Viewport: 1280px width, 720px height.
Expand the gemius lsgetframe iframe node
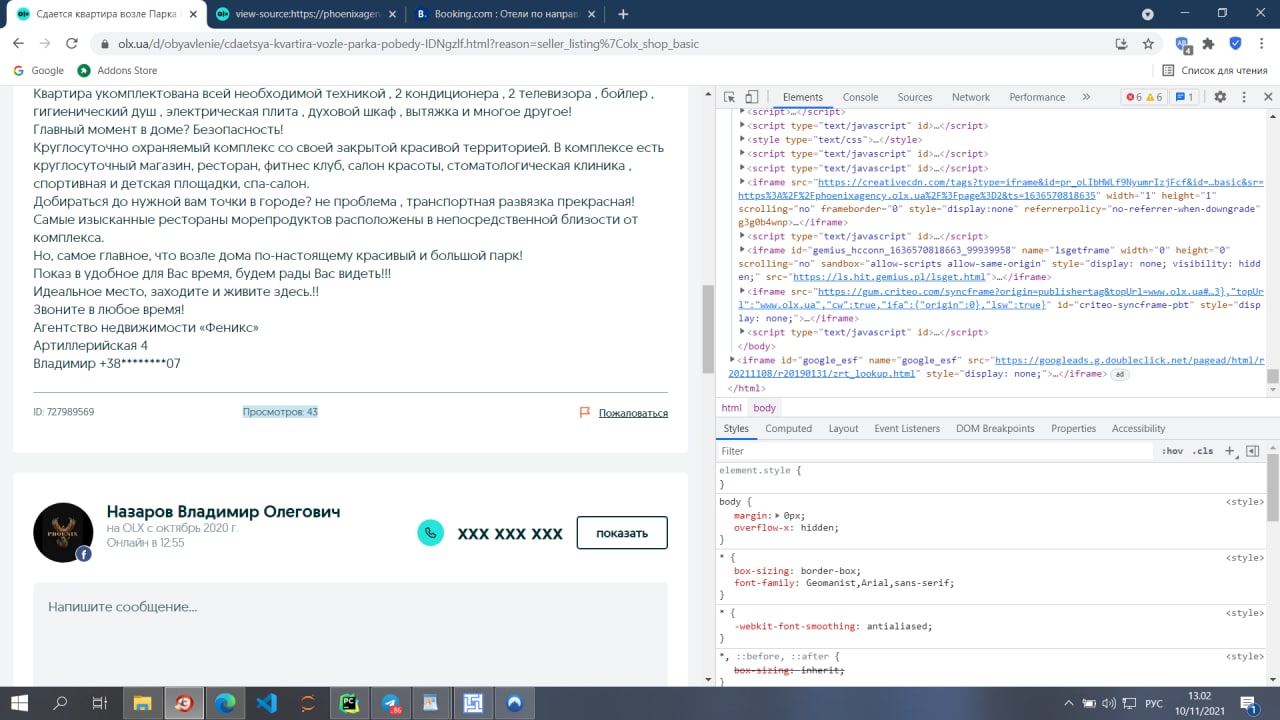pyautogui.click(x=742, y=249)
